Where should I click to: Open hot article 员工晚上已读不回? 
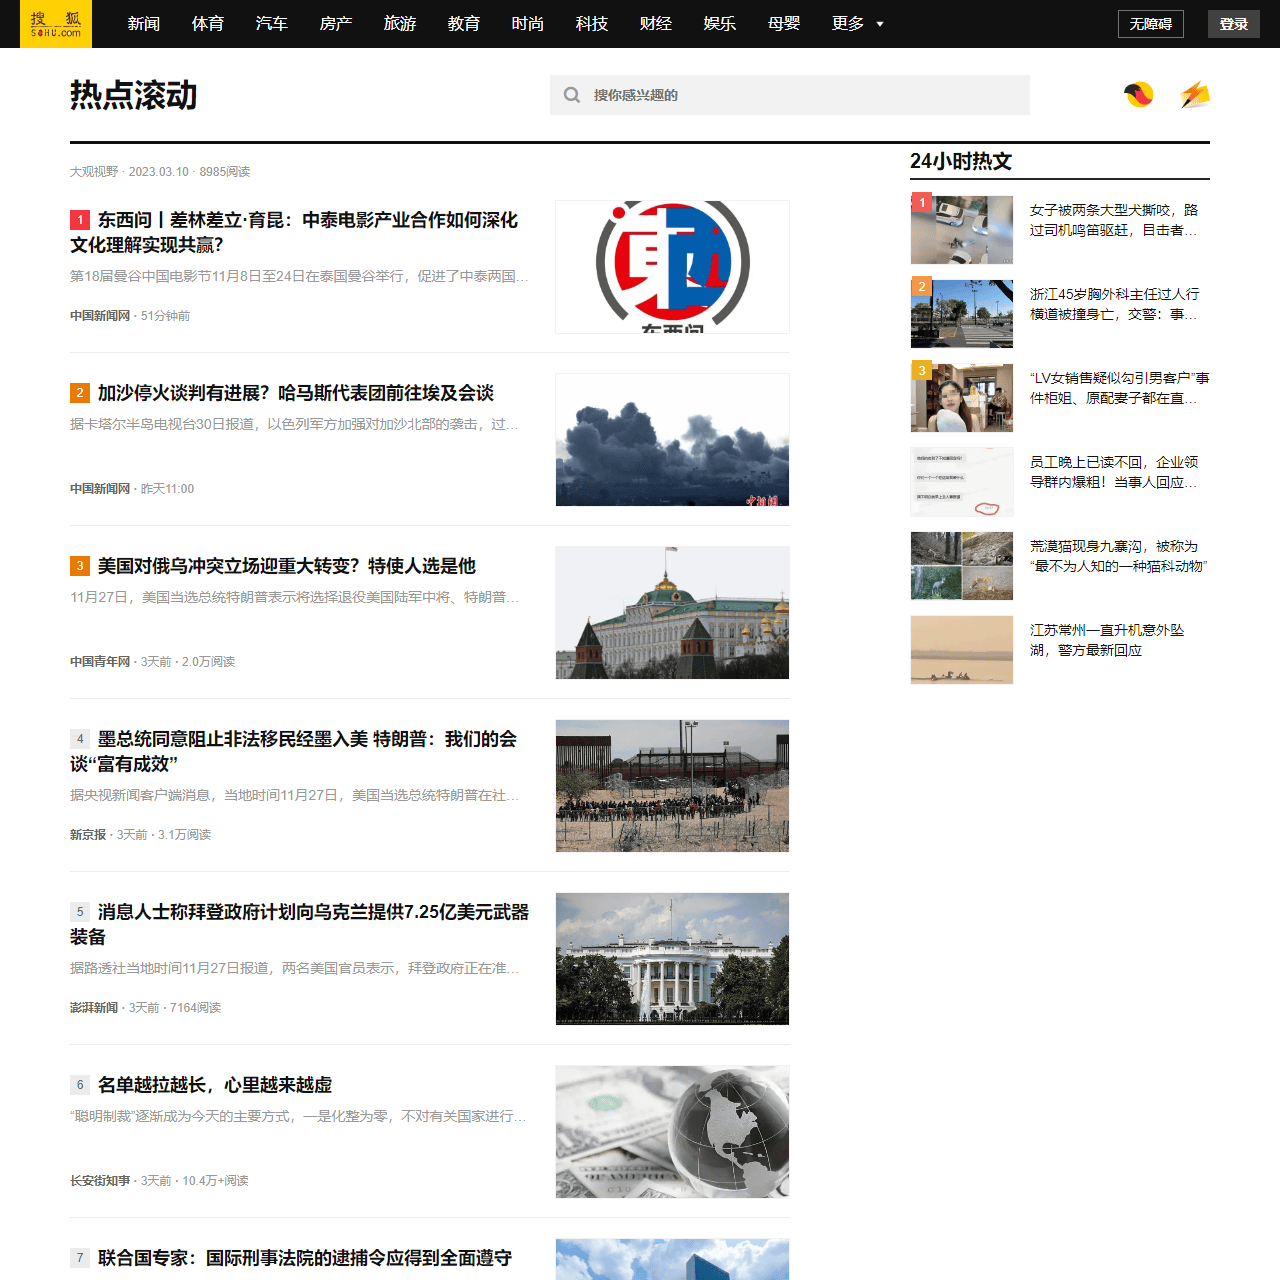click(1114, 472)
